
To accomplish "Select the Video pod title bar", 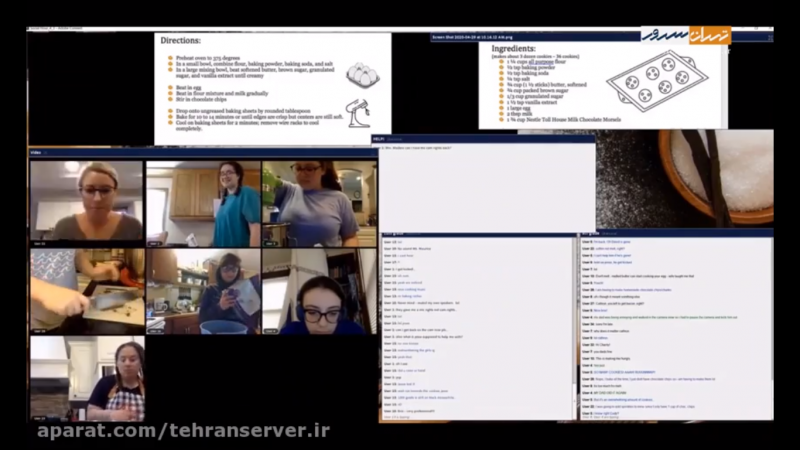I will [x=200, y=152].
